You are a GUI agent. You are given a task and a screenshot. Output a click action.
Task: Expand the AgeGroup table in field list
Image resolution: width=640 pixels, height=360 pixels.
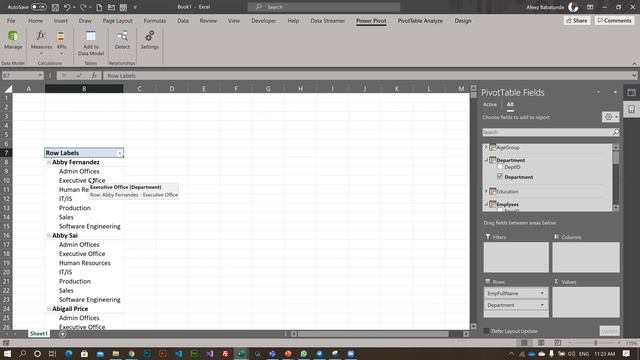[x=486, y=147]
